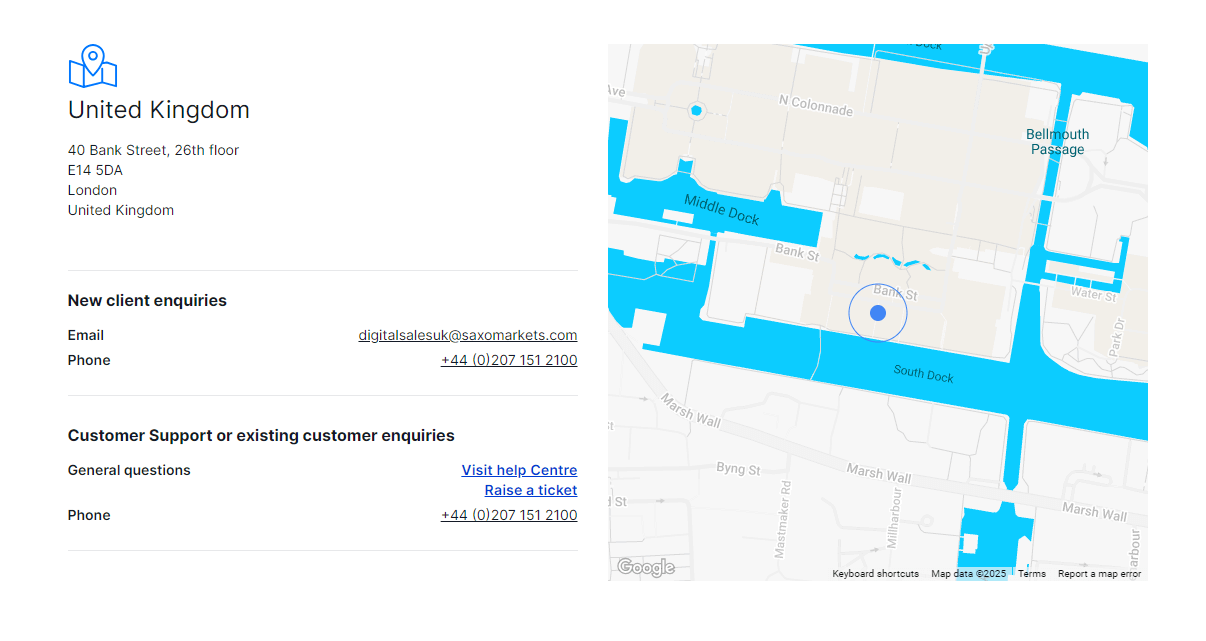Email digitalsalesuk@saxomarkets.com link

[x=468, y=335]
